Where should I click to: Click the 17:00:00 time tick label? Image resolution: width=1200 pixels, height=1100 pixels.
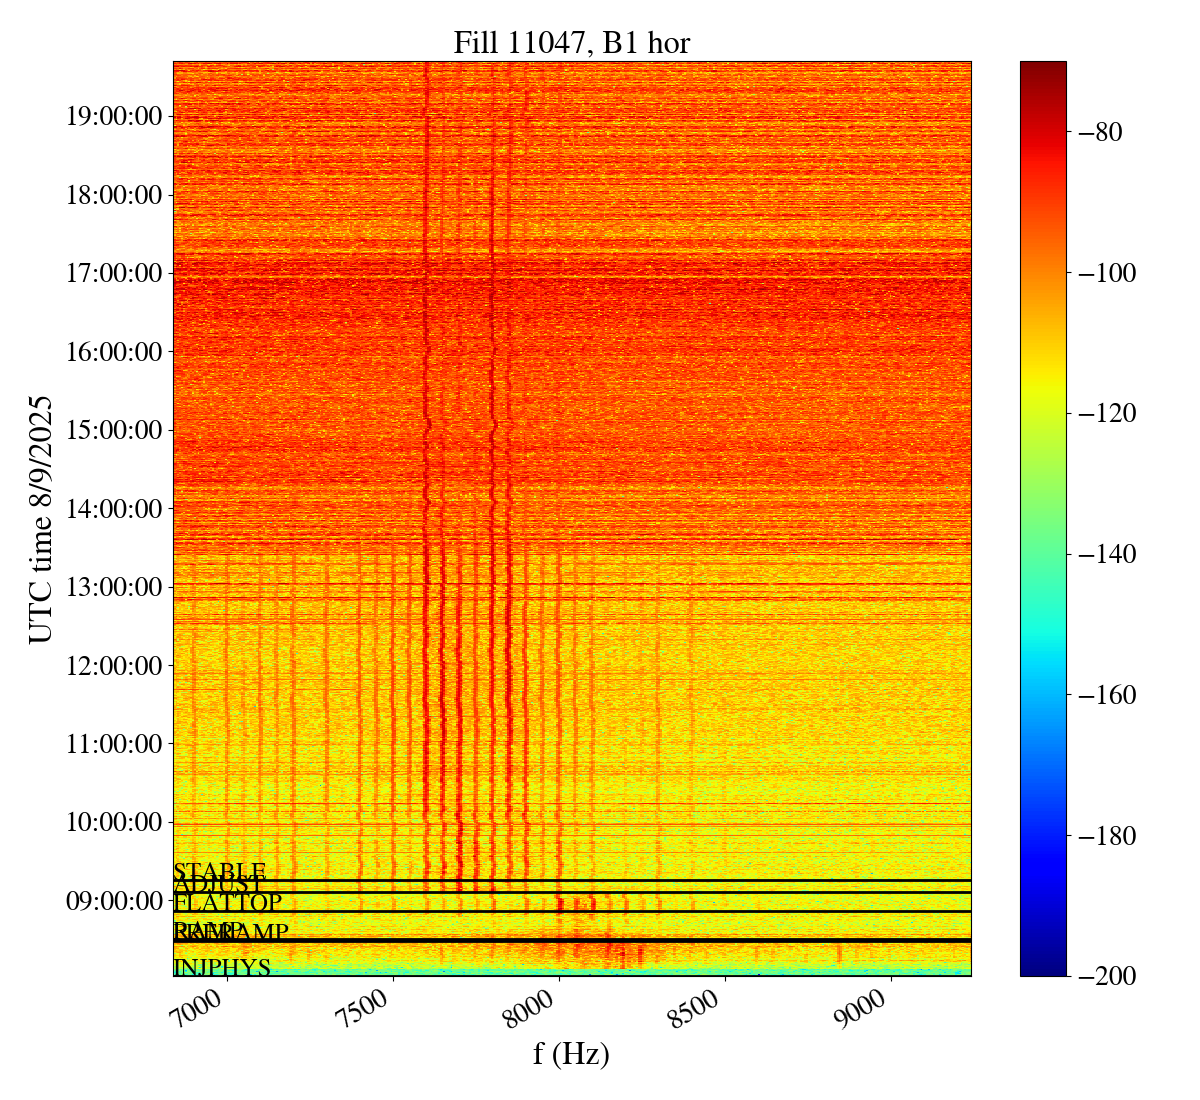click(114, 273)
